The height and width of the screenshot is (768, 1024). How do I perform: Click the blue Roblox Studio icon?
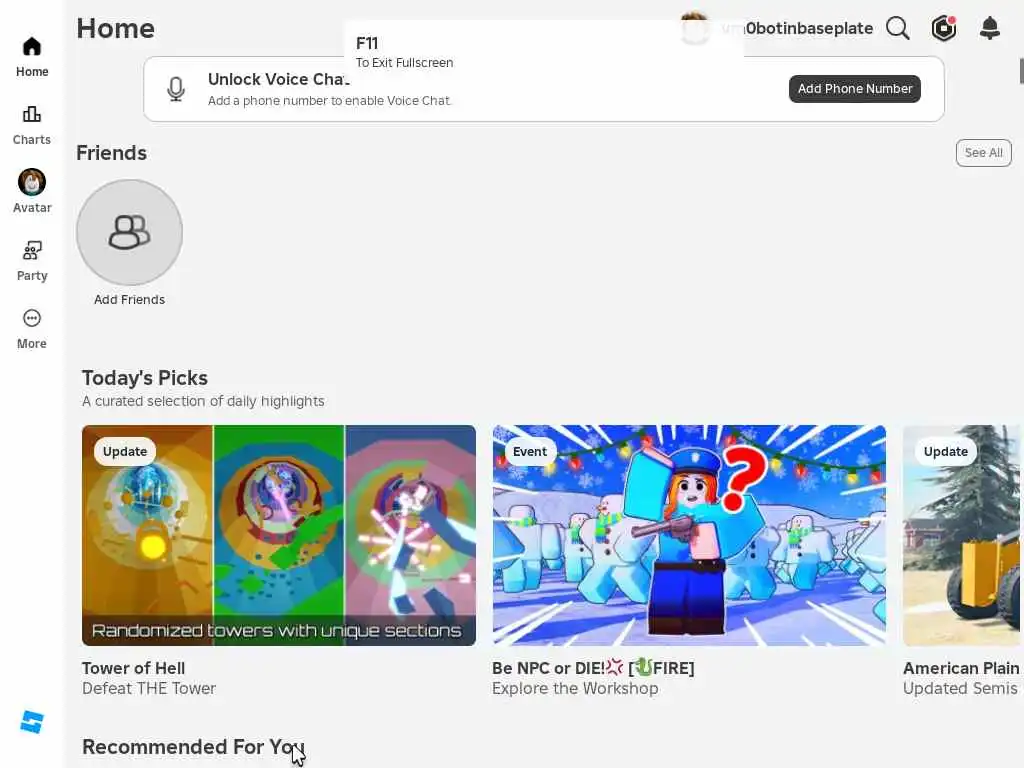32,722
